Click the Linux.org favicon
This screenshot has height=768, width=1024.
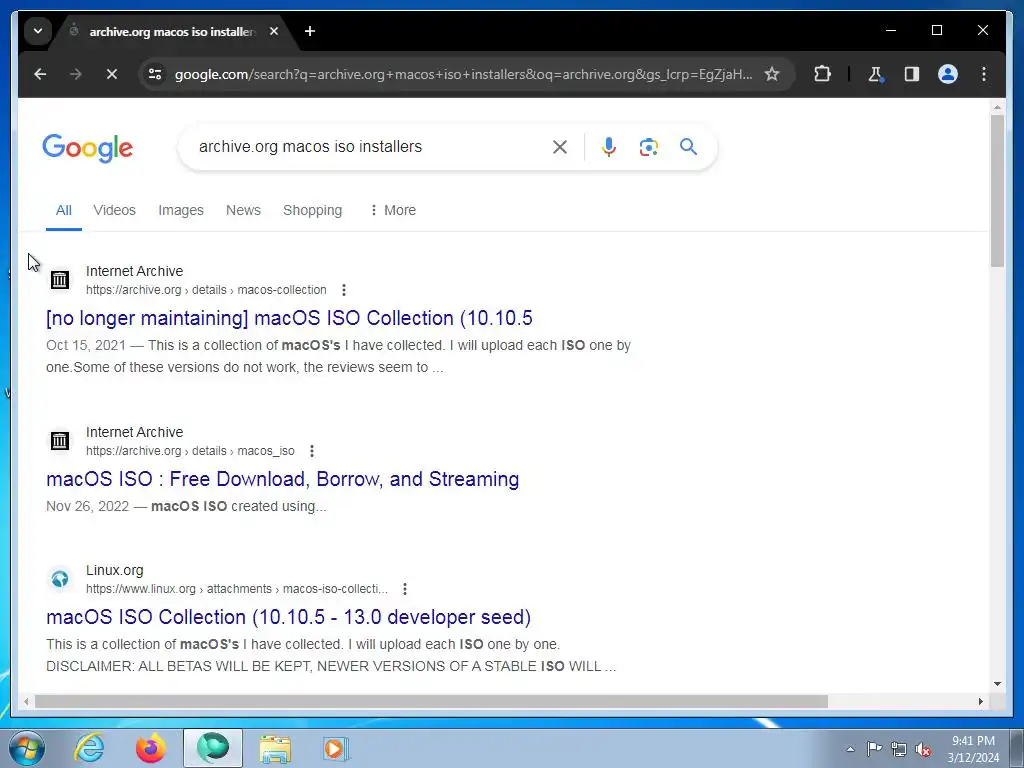click(59, 579)
